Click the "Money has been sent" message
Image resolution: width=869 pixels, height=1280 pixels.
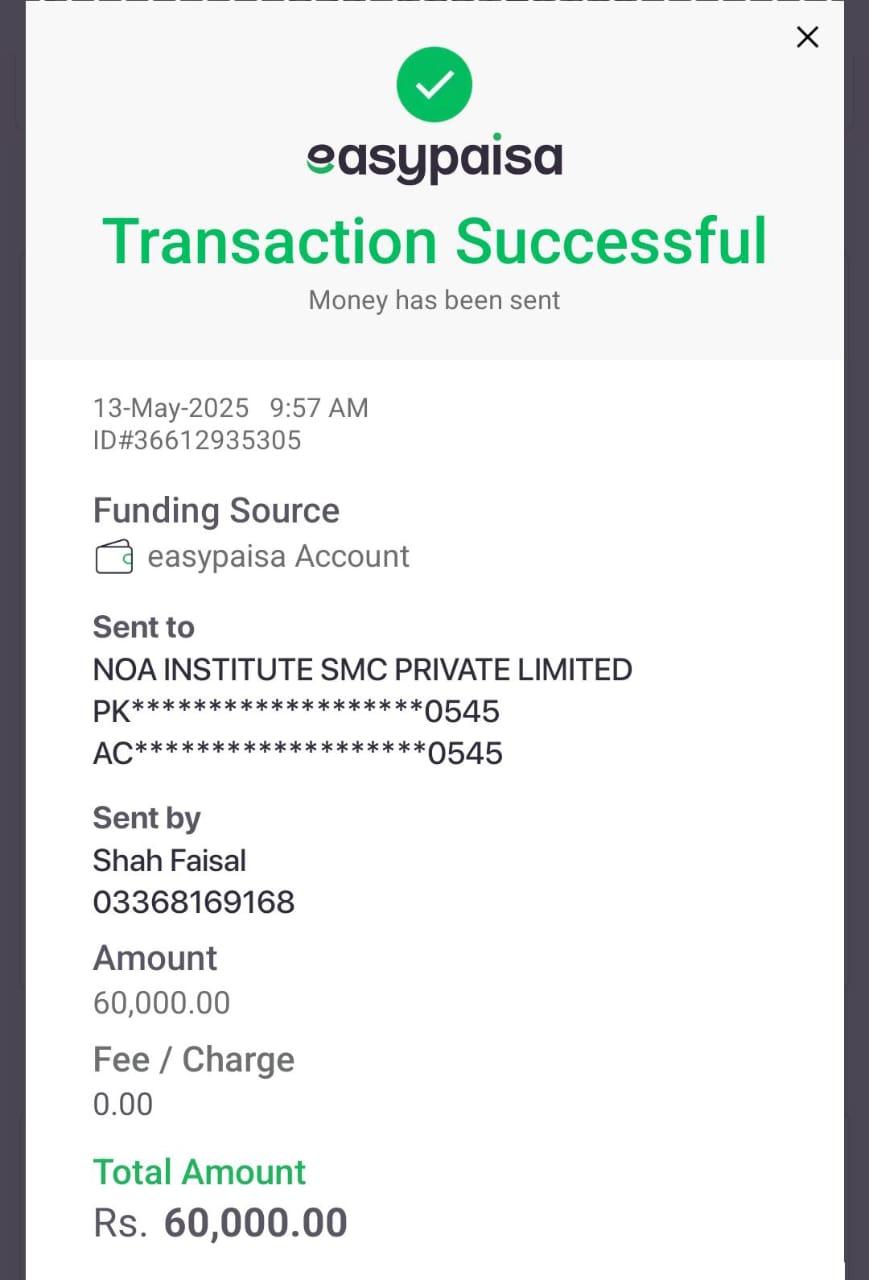pos(434,300)
